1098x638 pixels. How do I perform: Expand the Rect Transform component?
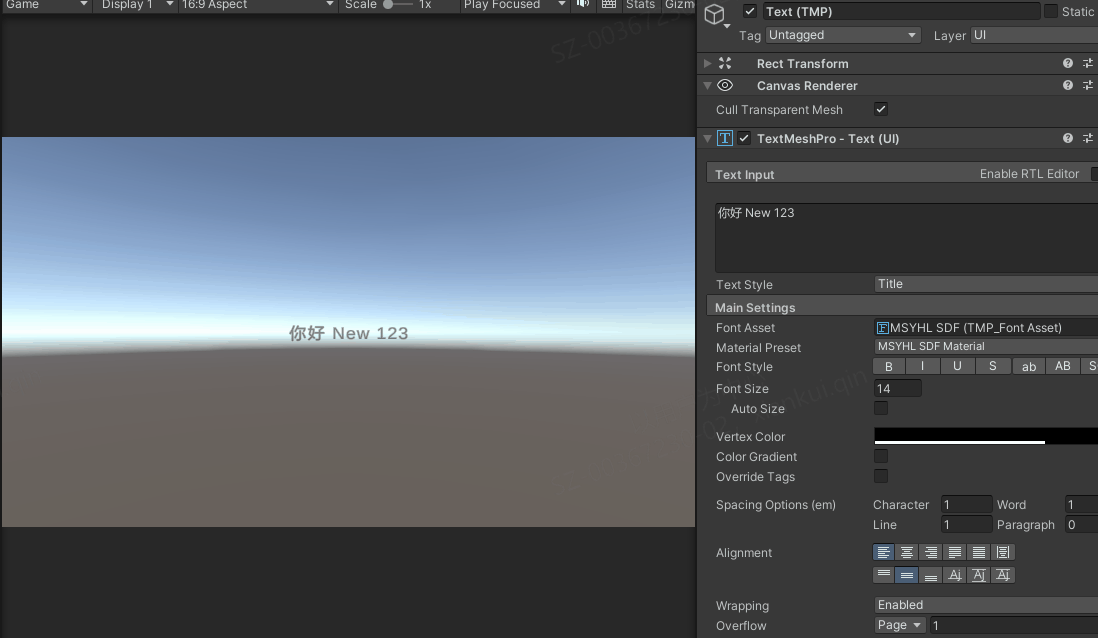707,63
